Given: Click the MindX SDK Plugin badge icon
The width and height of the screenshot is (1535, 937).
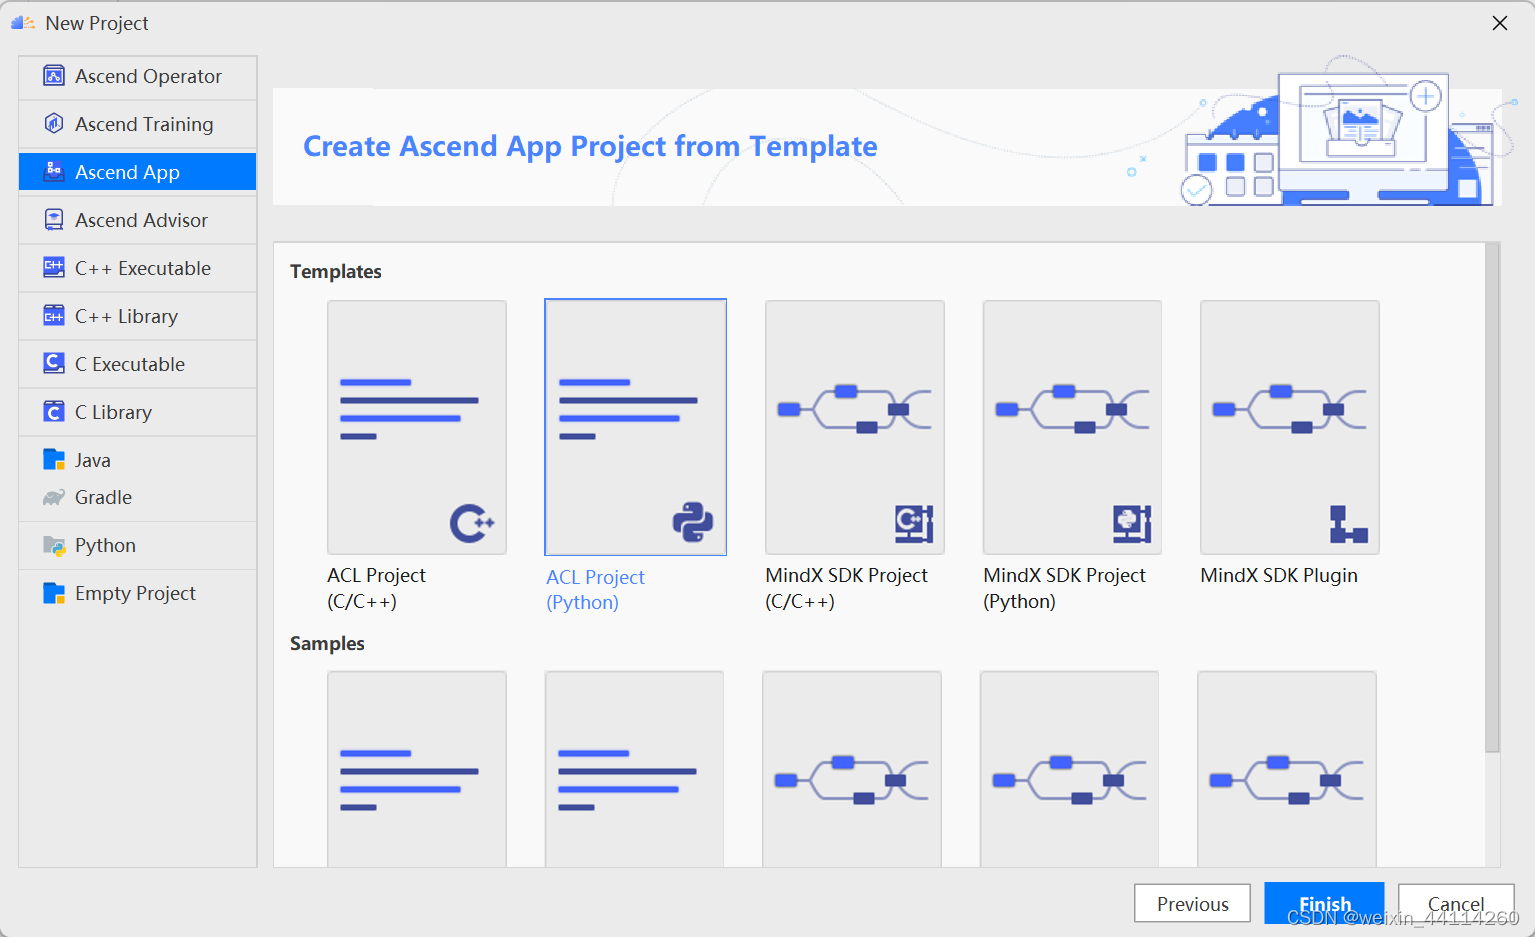Looking at the screenshot, I should (x=1348, y=524).
